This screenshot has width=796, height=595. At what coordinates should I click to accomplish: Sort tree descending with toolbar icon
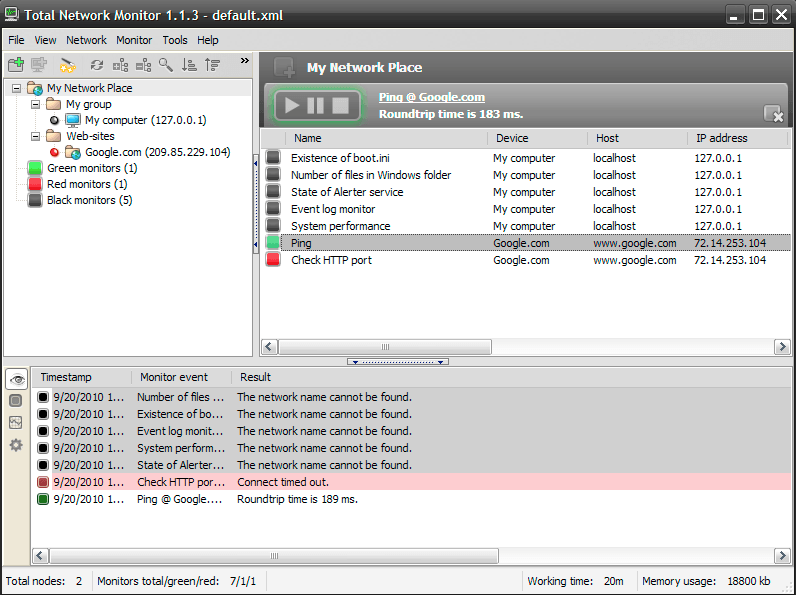(212, 65)
